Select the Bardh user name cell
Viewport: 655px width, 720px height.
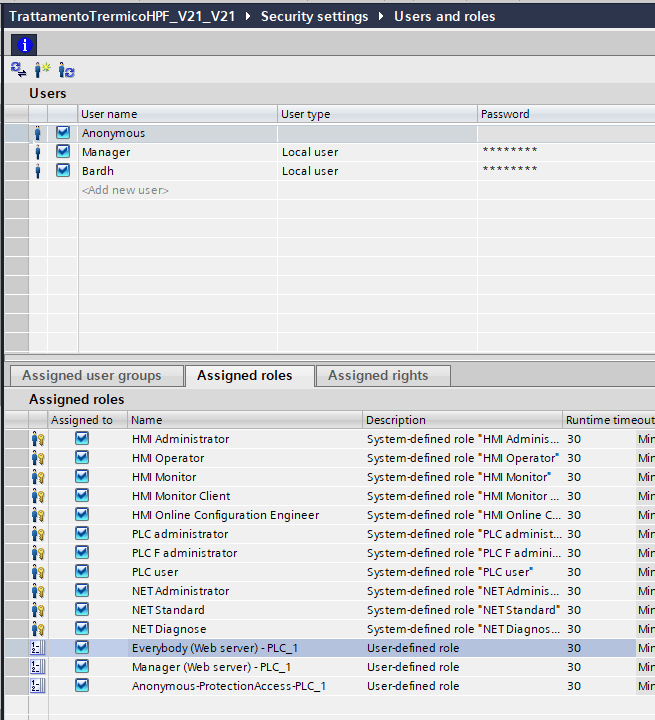click(x=178, y=171)
